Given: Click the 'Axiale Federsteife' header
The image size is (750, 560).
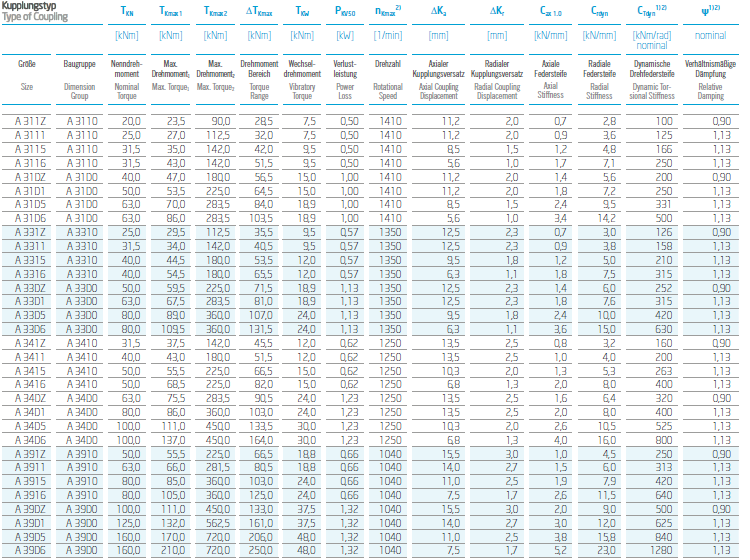Looking at the screenshot, I should pos(551,69).
